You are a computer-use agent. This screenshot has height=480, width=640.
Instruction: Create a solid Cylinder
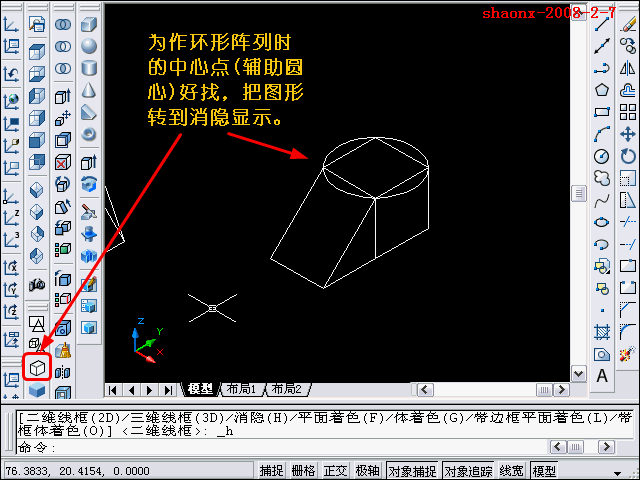(89, 68)
